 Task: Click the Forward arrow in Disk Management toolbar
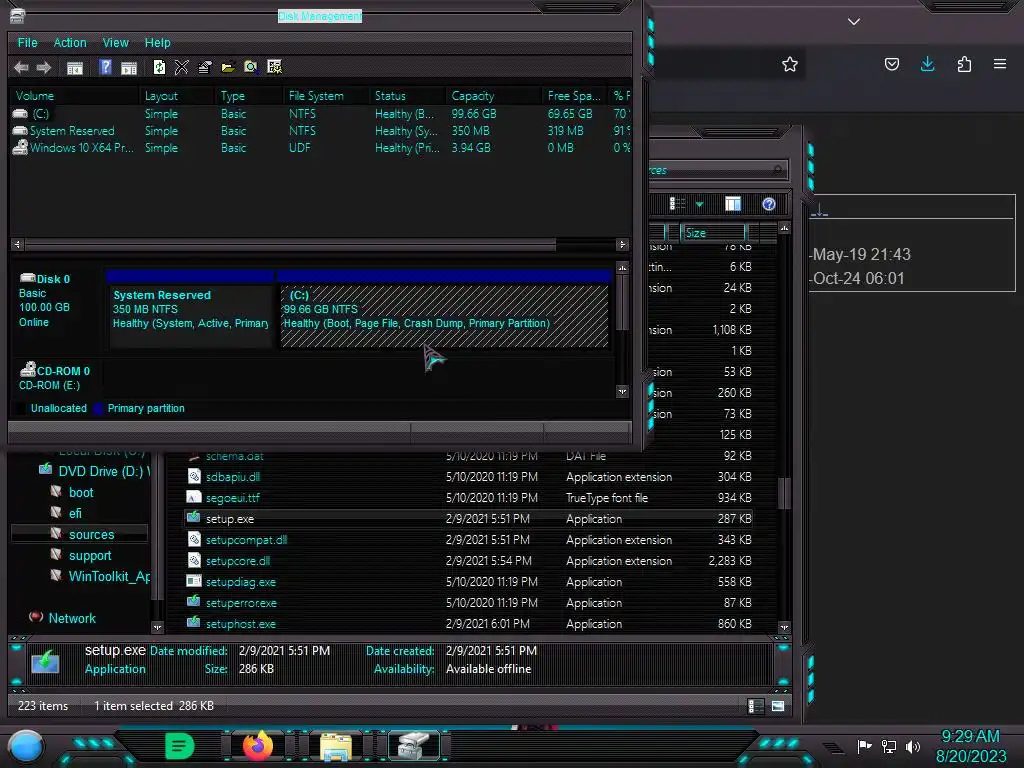pyautogui.click(x=44, y=67)
